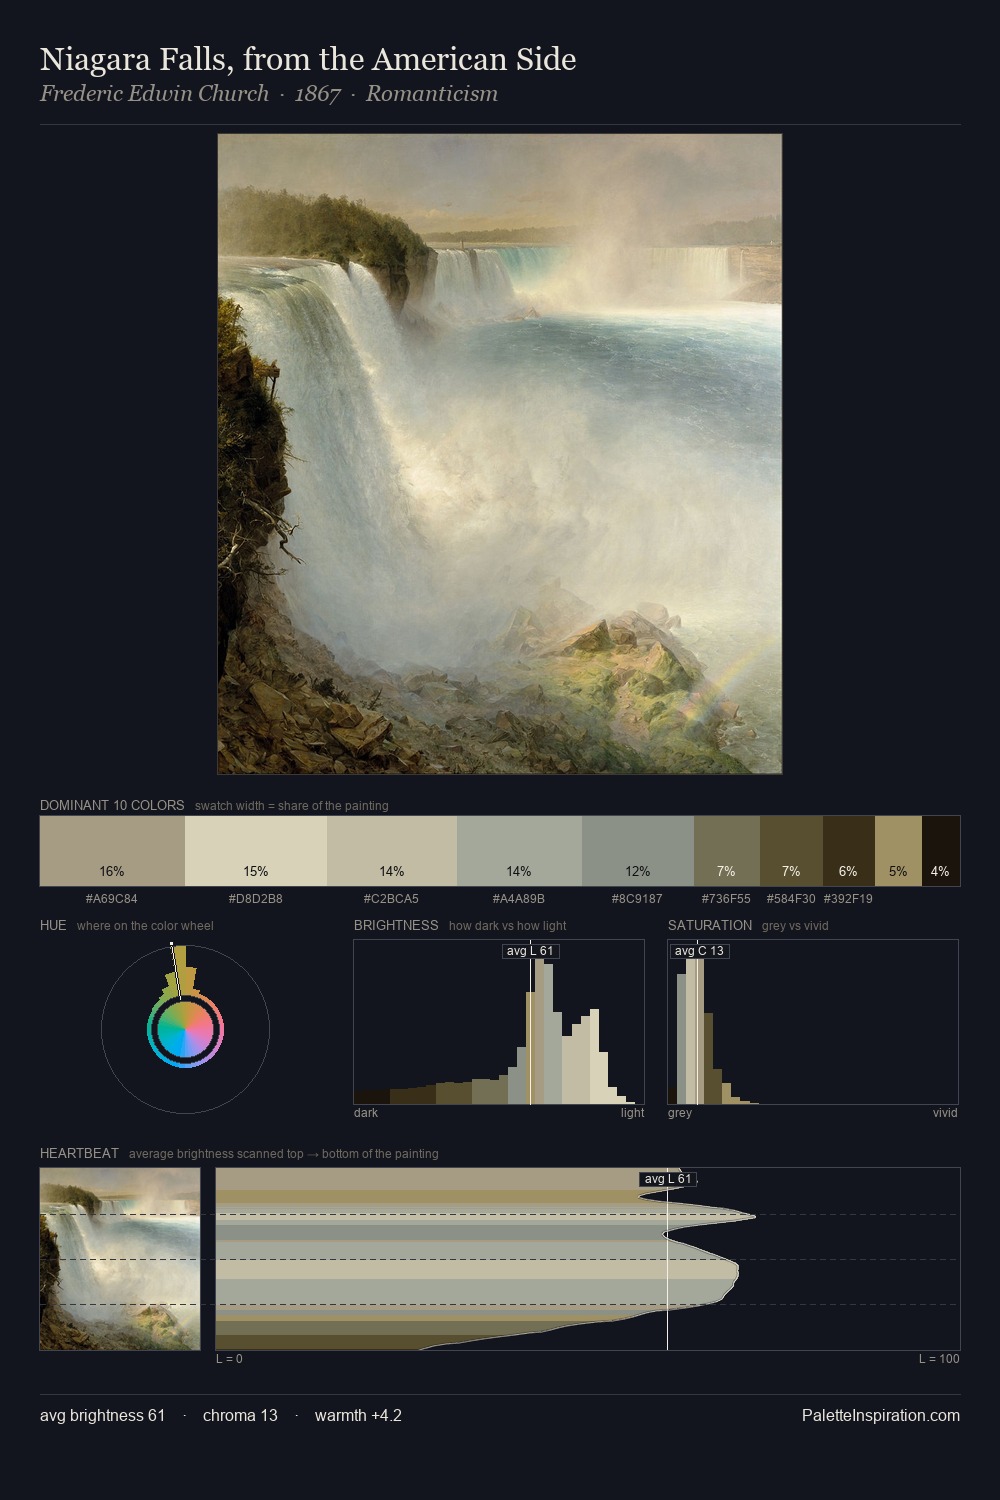The image size is (1000, 1500).
Task: Click the 'vivid' axis label under saturation chart
Action: 945,1113
